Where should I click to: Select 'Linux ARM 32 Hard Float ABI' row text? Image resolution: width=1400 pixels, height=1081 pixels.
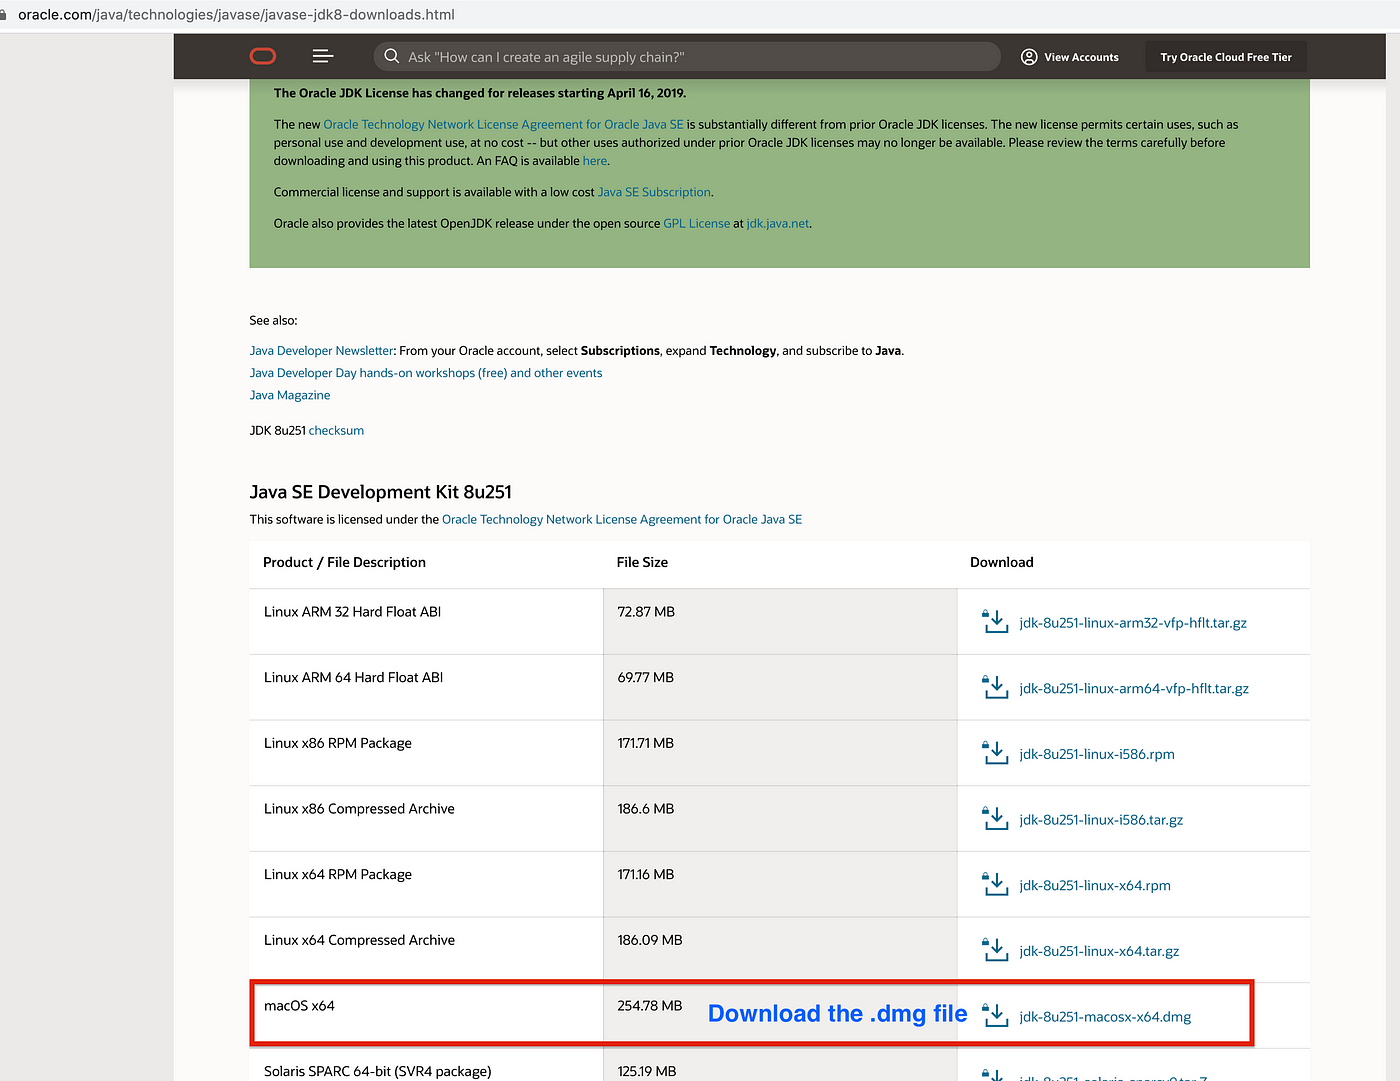352,611
